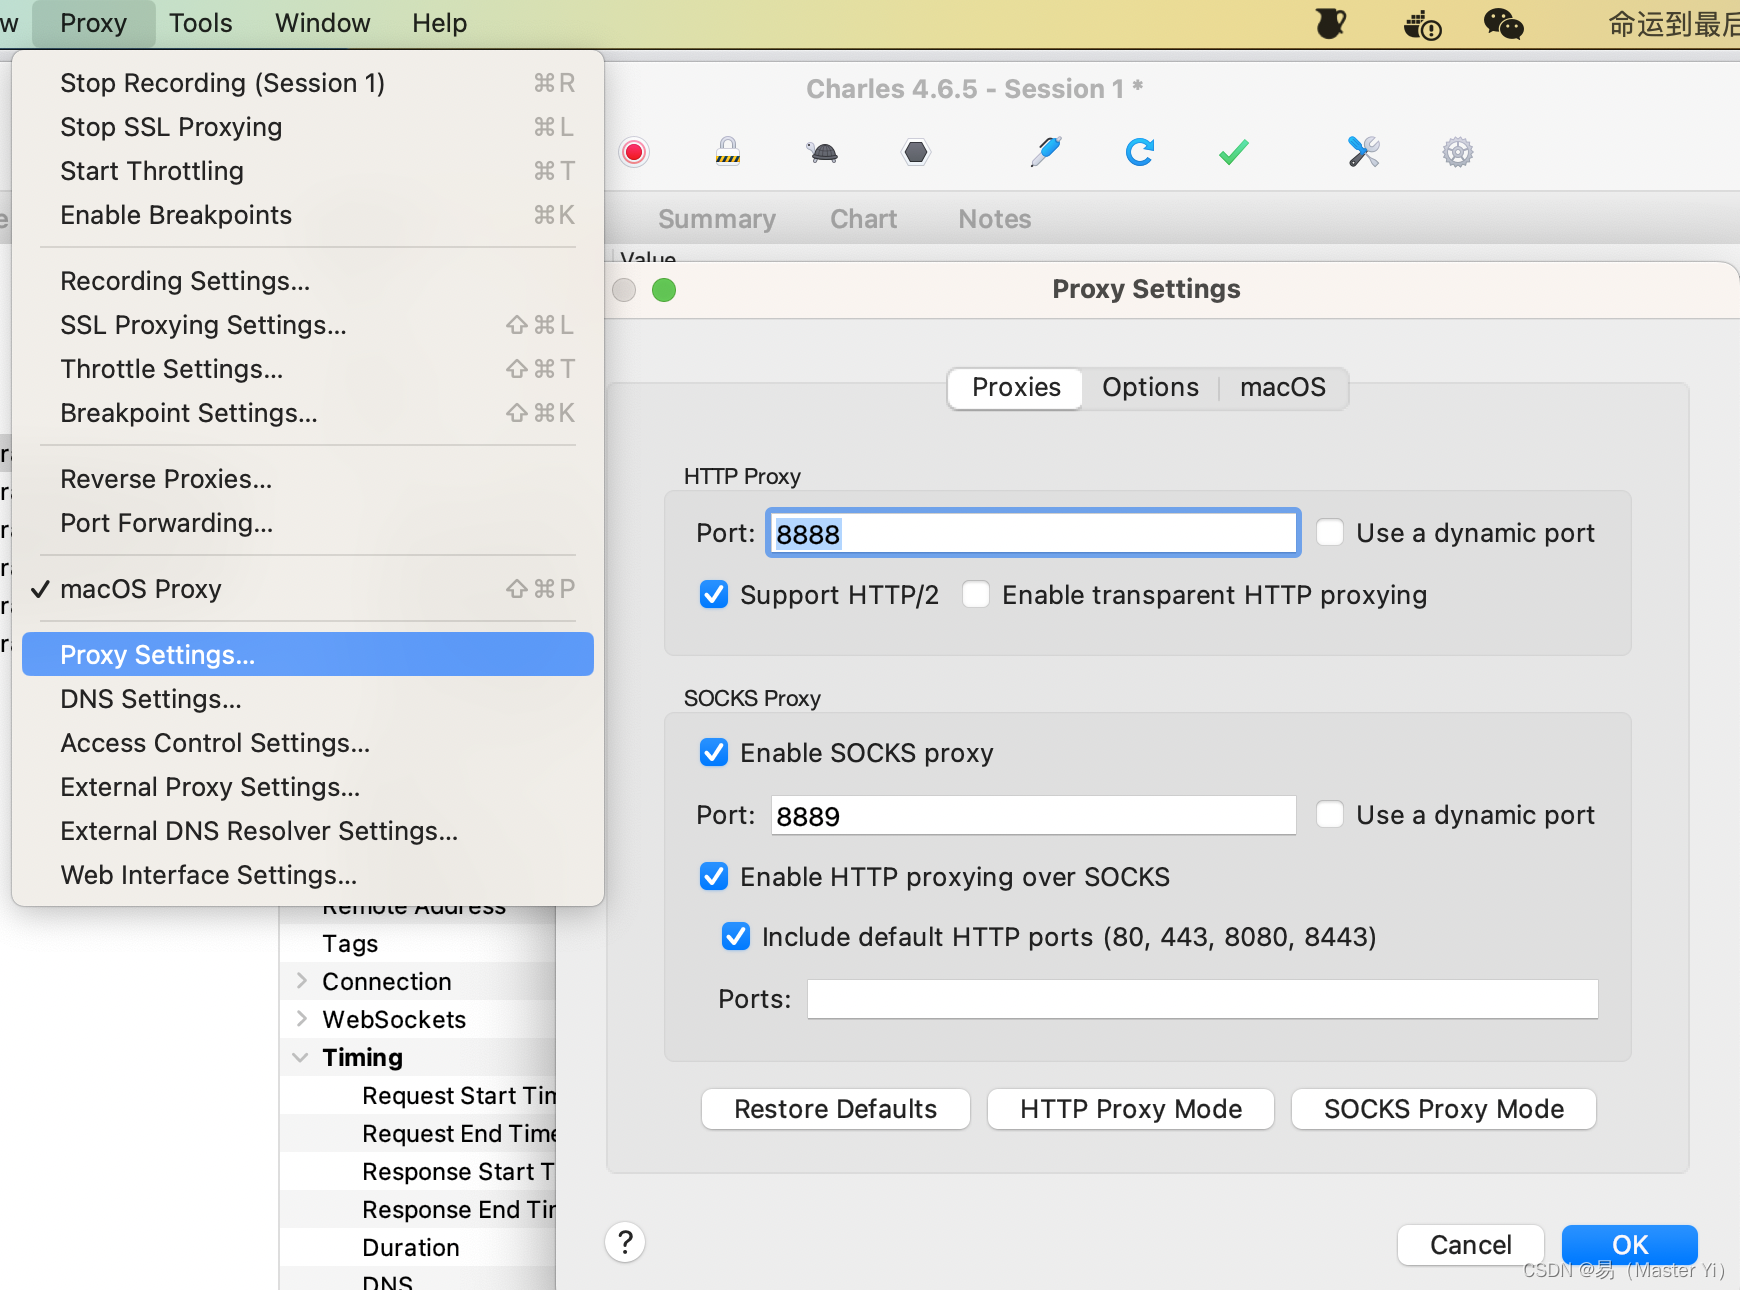Click the hexagon breakpoints icon
1740x1290 pixels.
[x=916, y=152]
